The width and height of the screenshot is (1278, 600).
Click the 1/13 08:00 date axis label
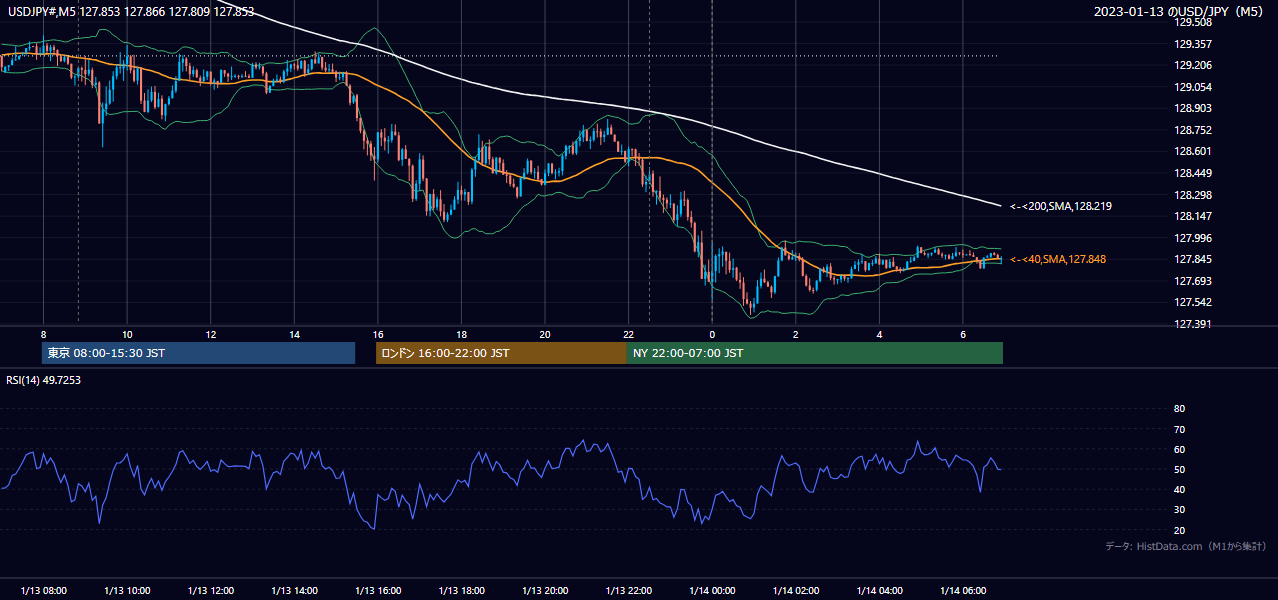click(x=44, y=591)
